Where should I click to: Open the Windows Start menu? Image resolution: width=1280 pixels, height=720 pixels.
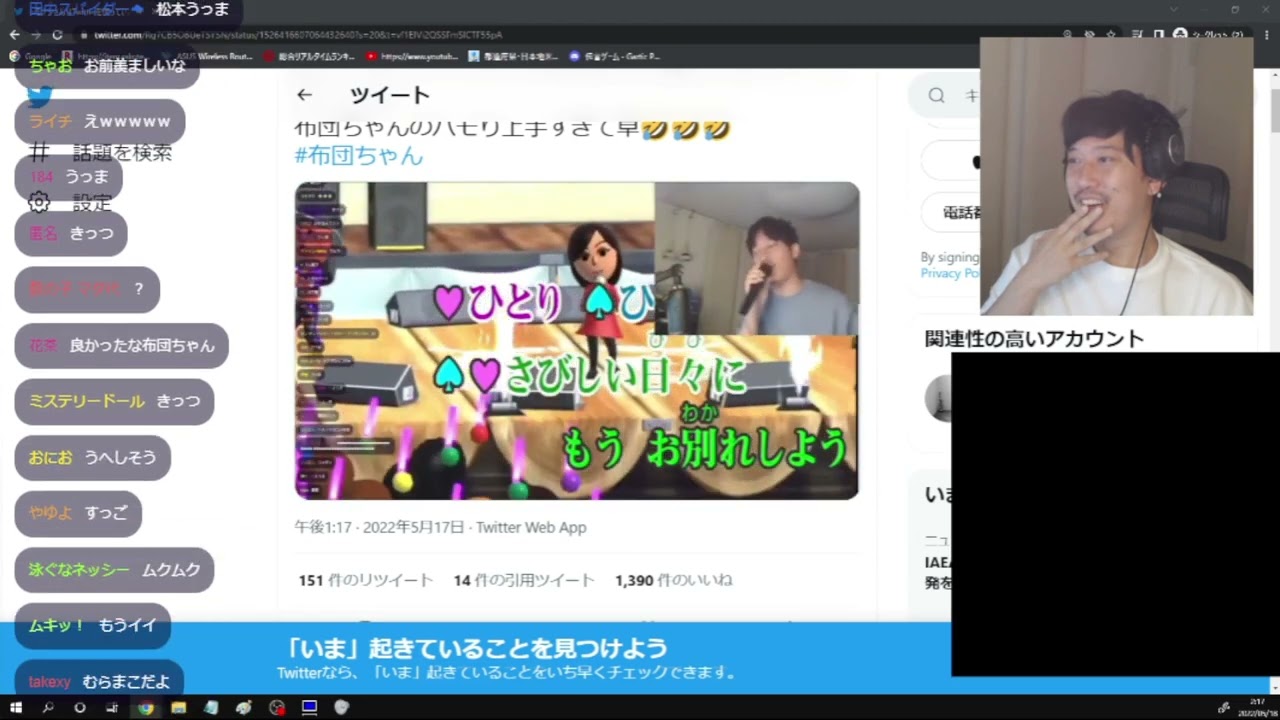15,707
